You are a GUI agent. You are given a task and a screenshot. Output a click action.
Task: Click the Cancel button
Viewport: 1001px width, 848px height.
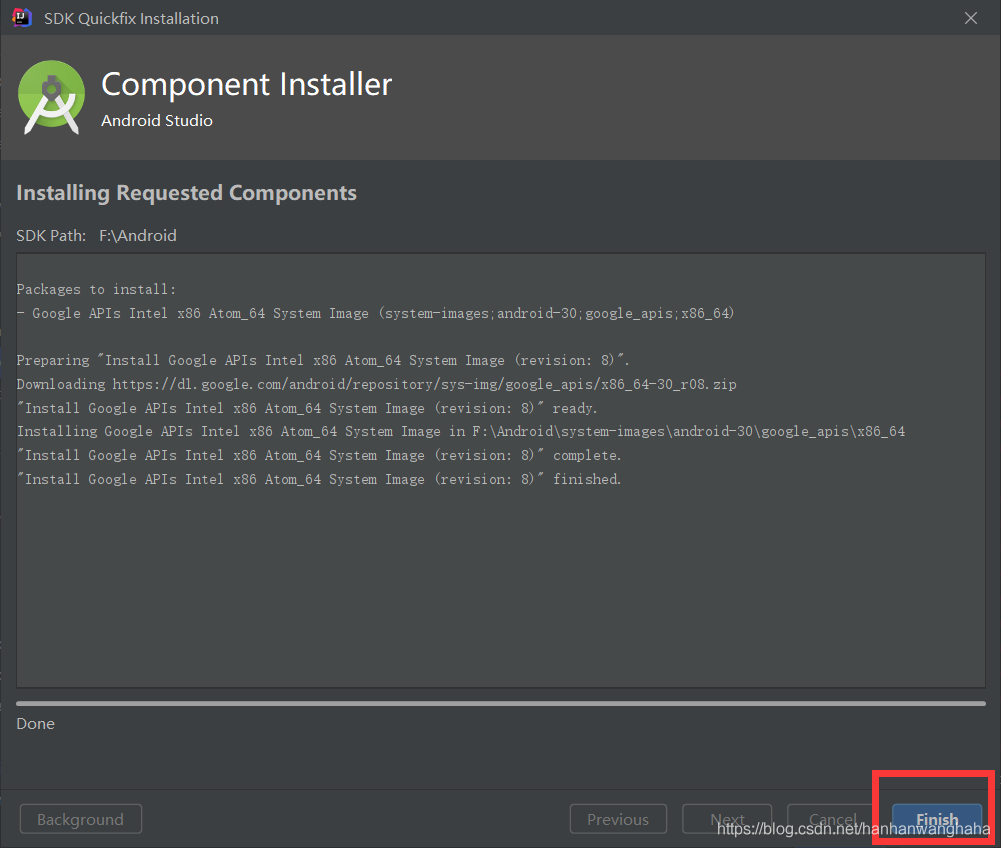pyautogui.click(x=833, y=819)
